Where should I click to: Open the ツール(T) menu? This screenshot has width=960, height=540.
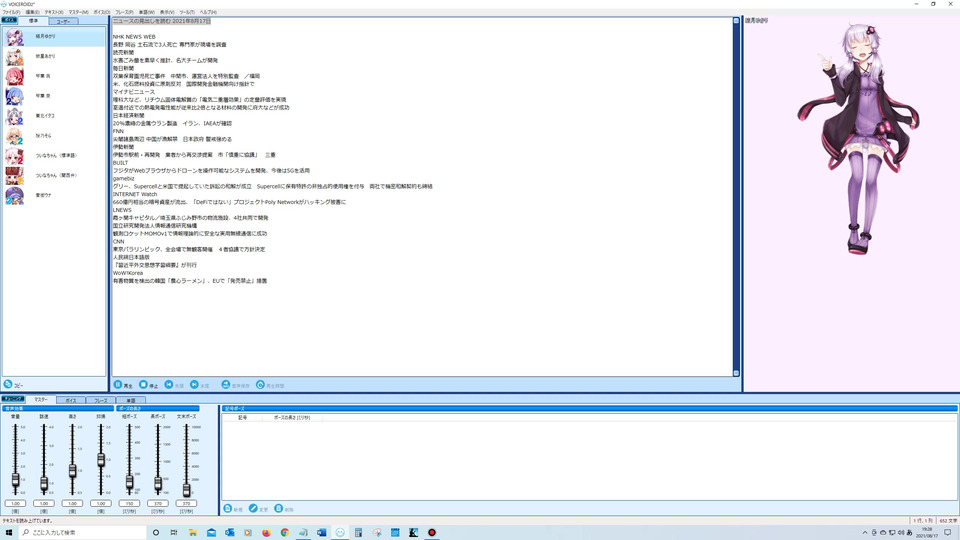187,12
